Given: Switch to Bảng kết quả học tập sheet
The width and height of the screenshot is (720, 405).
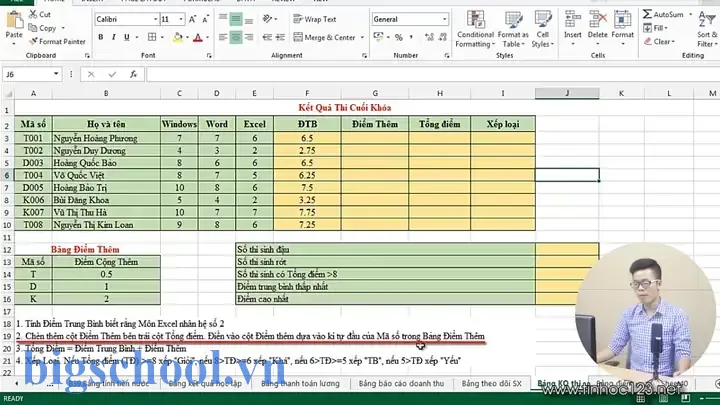Looking at the screenshot, I should [x=205, y=383].
